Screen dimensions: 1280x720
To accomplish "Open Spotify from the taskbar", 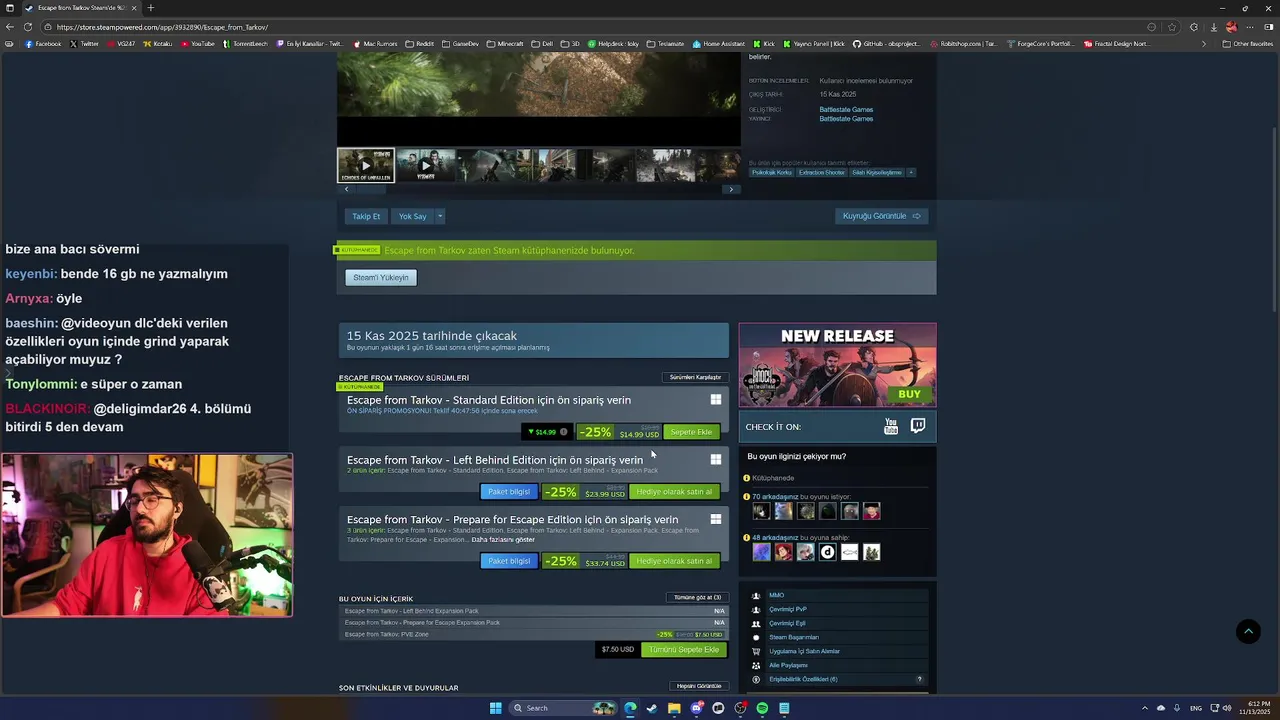I will coord(762,708).
